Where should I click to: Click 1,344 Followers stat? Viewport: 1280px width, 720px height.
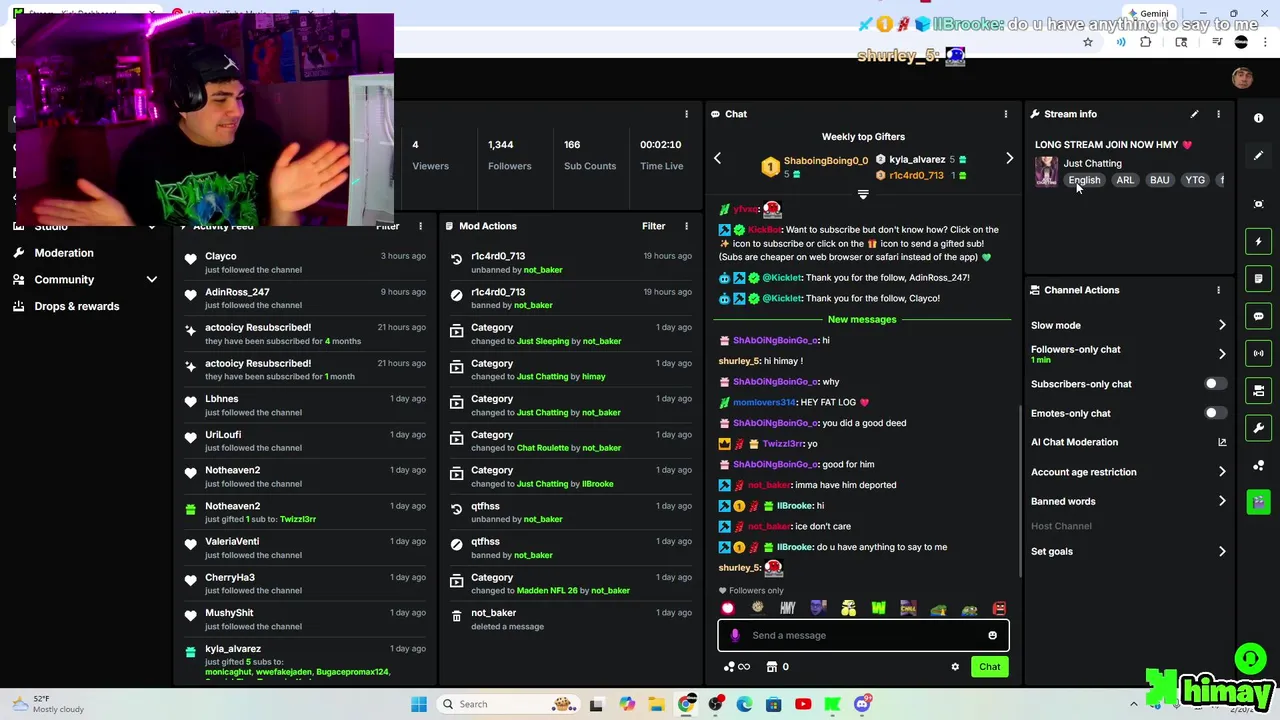[x=509, y=155]
